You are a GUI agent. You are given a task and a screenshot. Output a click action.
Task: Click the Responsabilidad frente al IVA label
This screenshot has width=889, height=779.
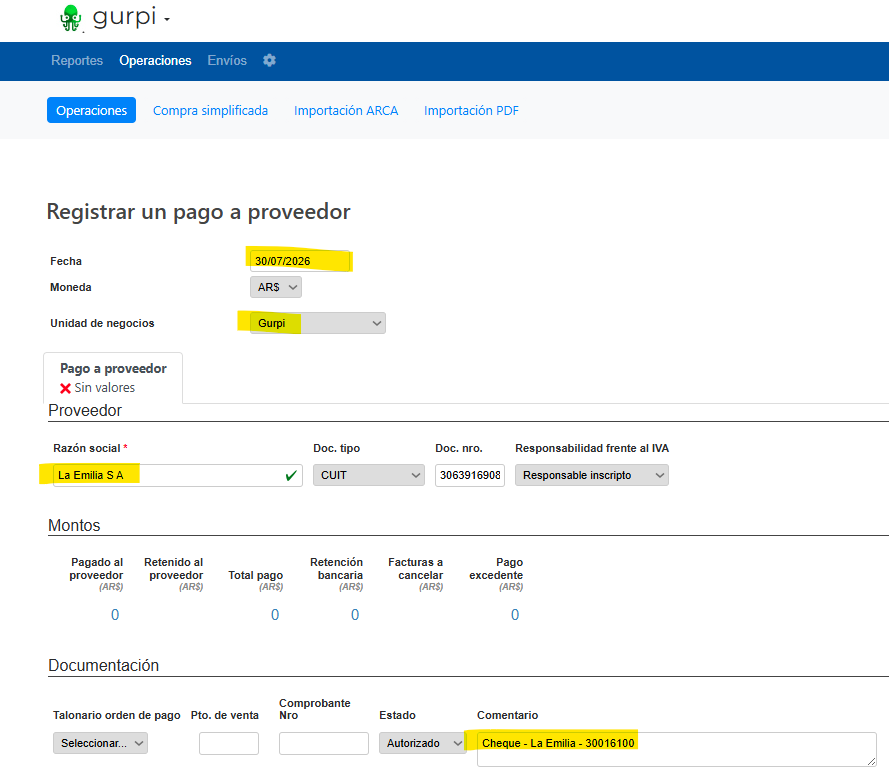point(592,448)
